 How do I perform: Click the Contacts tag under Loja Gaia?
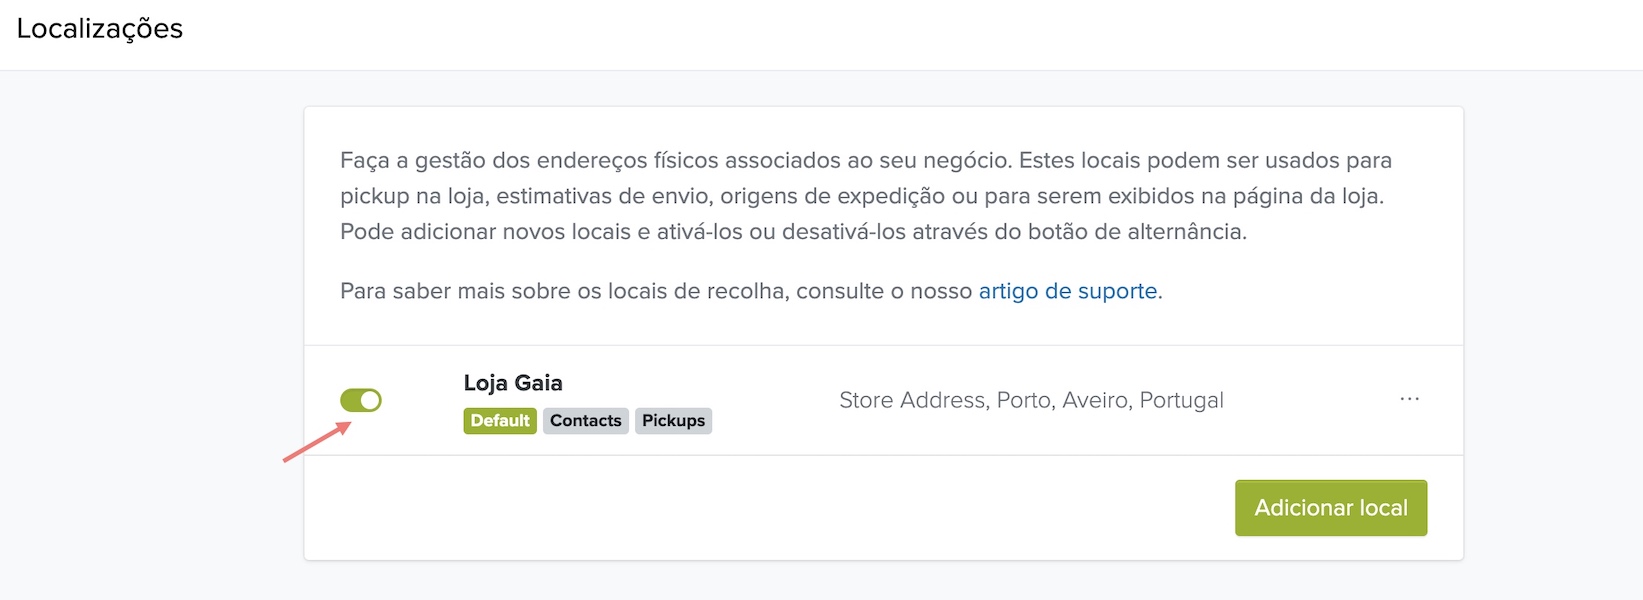point(586,421)
